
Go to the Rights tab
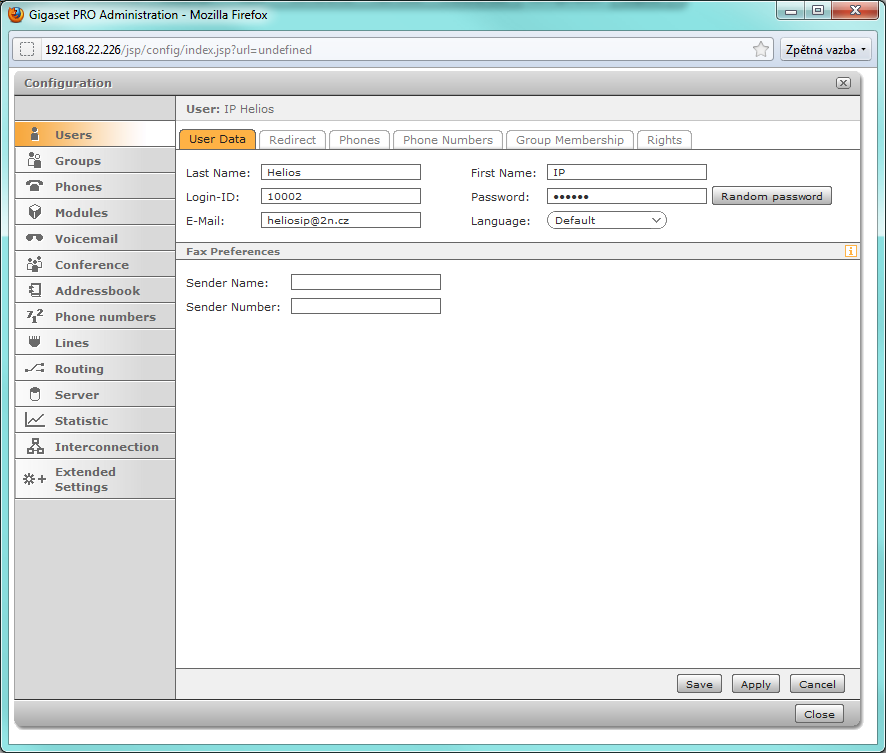point(664,140)
